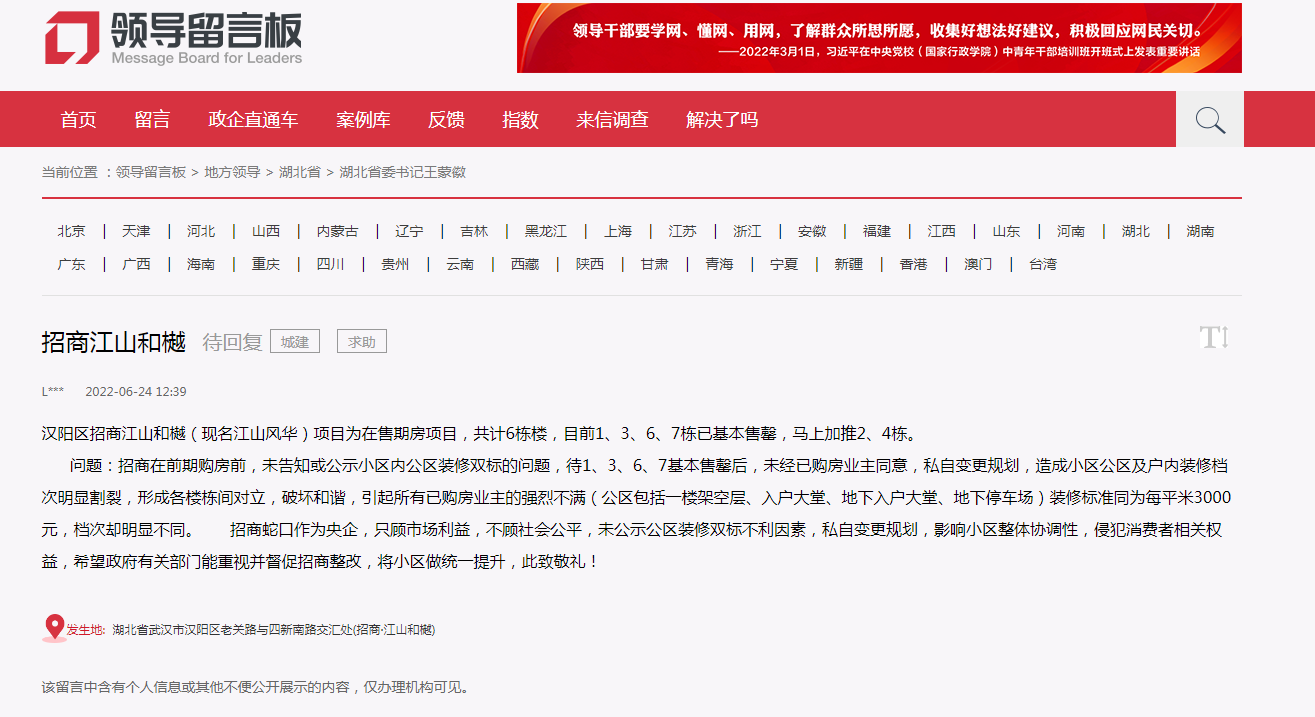Image resolution: width=1315 pixels, height=717 pixels.
Task: Select 台湾 from the region list
Action: (x=1043, y=264)
